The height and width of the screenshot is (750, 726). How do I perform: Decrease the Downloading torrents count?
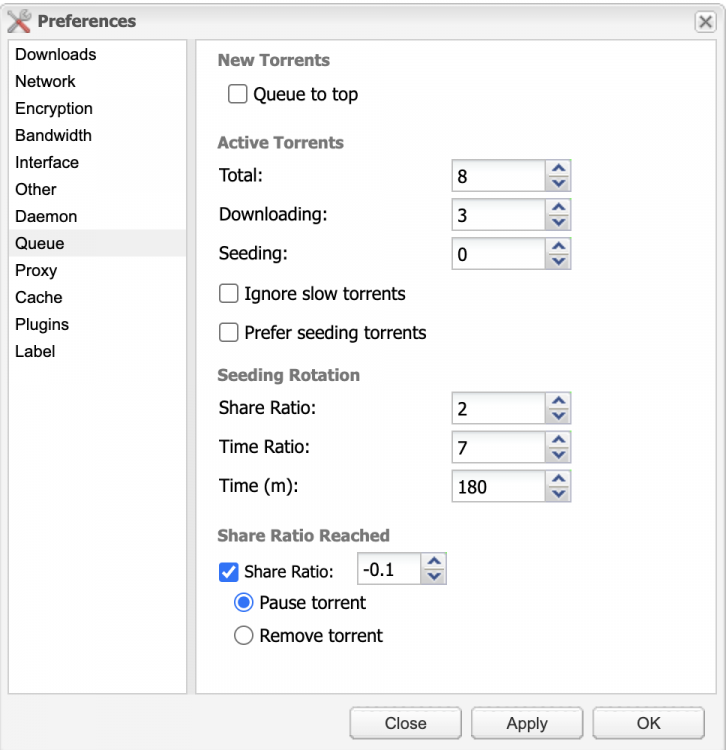[558, 222]
